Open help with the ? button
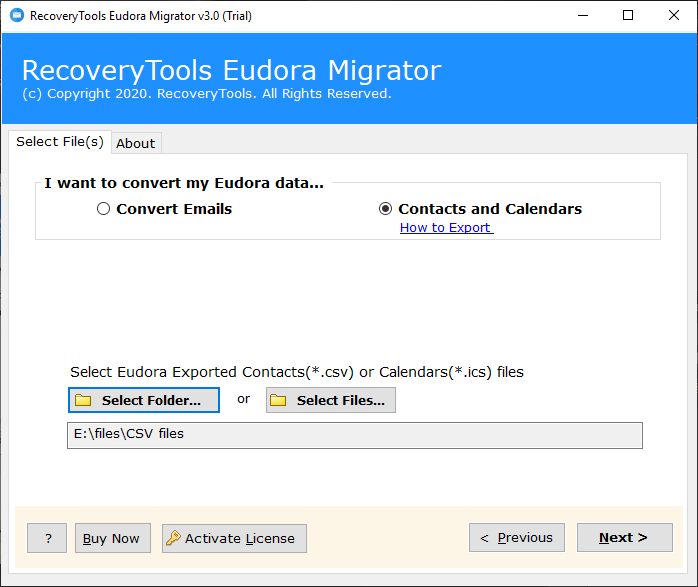This screenshot has height=587, width=698. (47, 538)
